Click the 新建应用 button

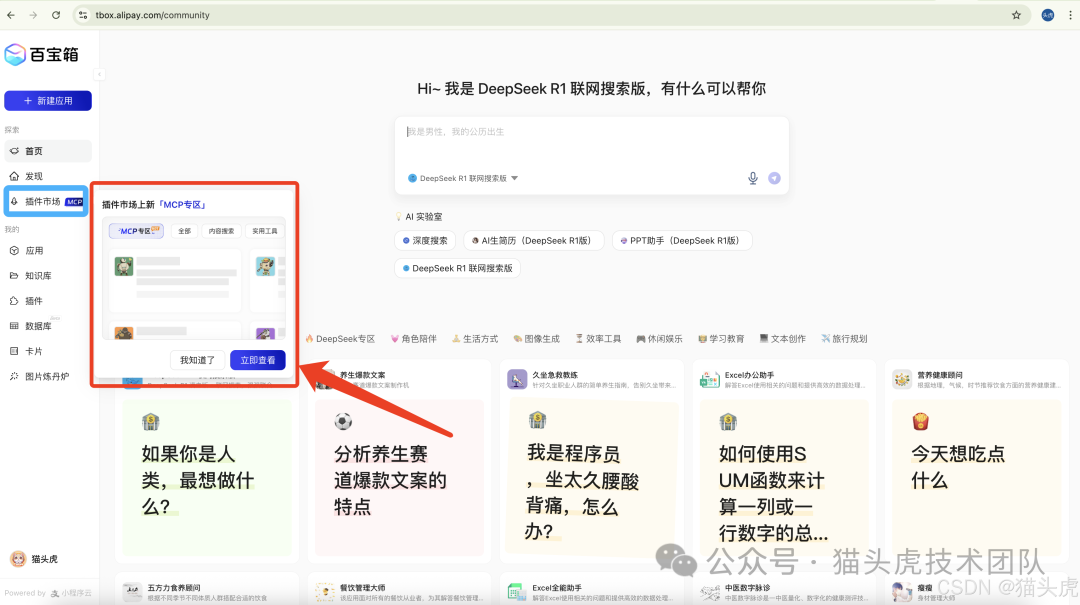pos(48,101)
